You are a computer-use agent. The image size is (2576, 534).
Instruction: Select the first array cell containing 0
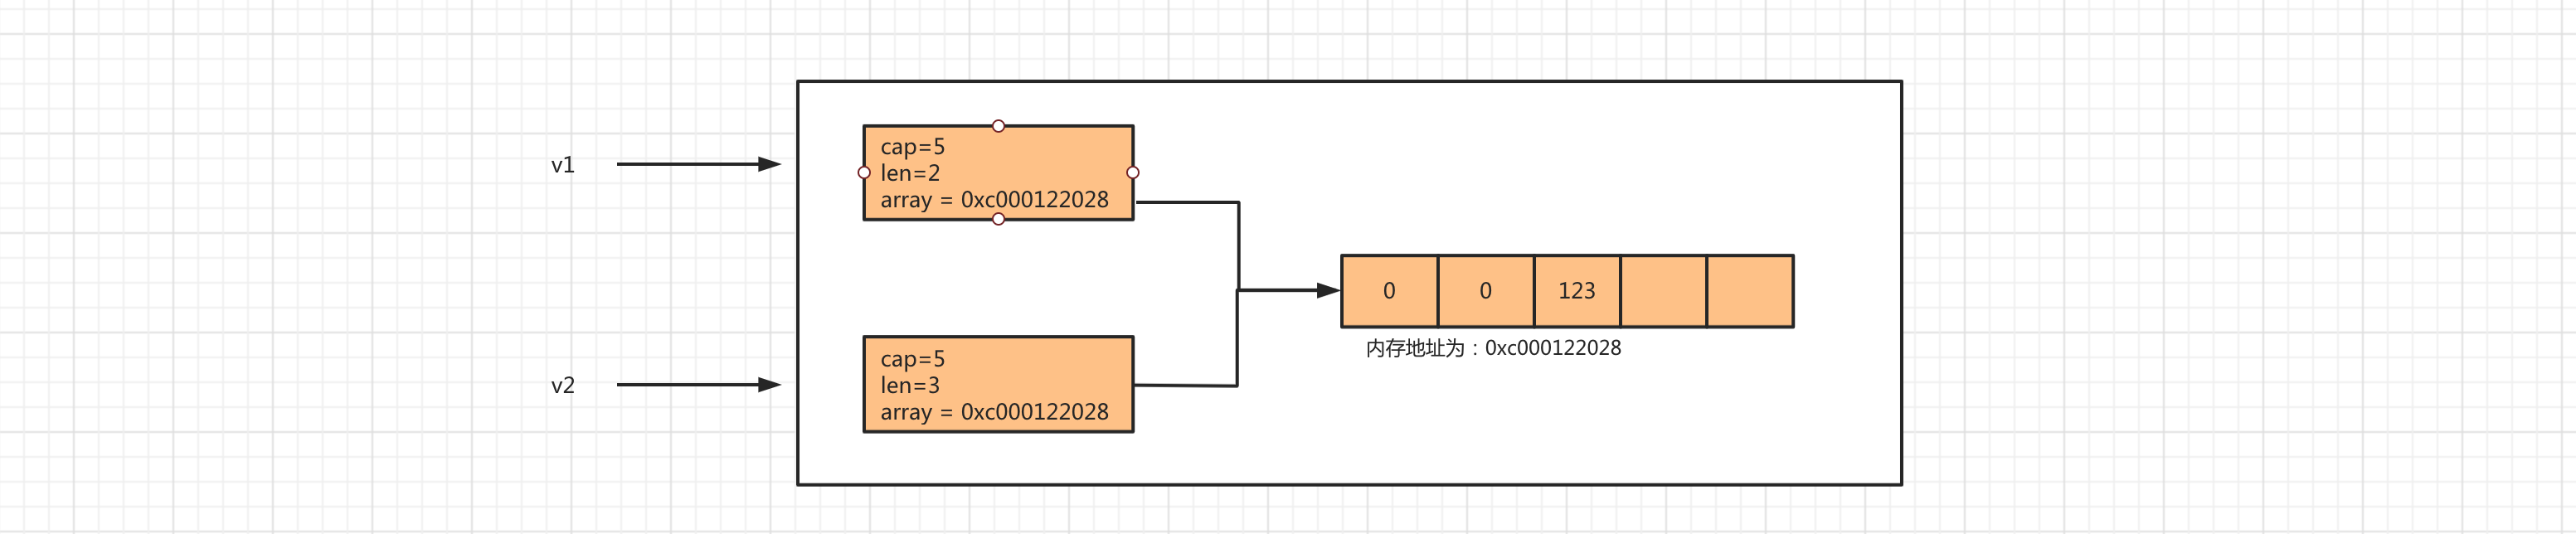pos(1389,291)
